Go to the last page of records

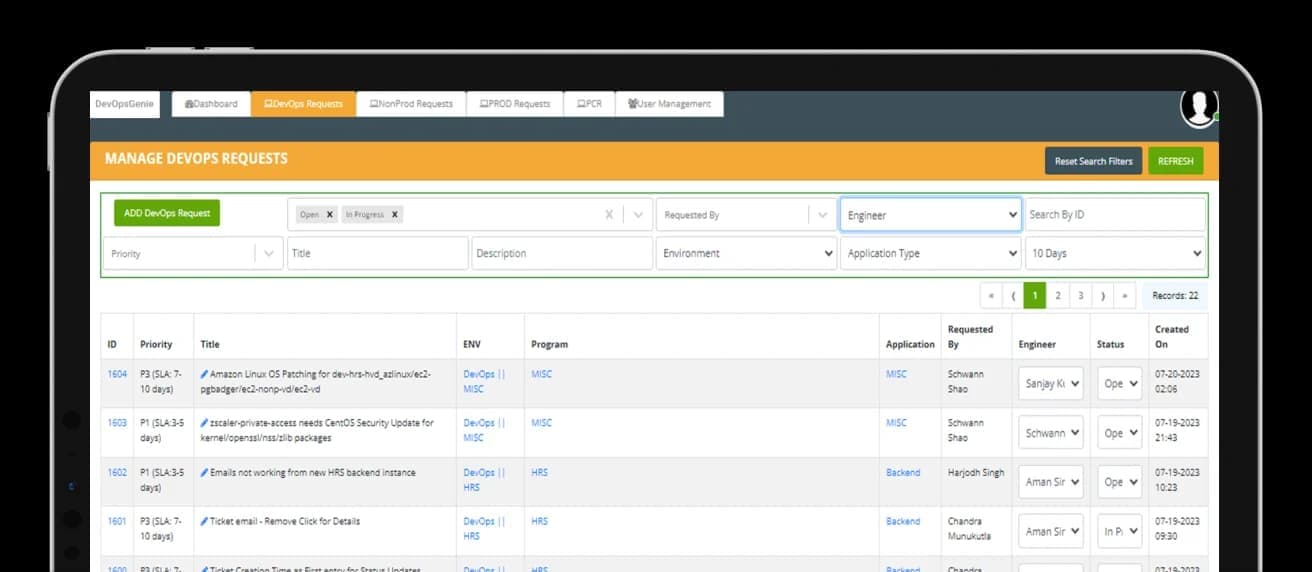click(x=1125, y=296)
